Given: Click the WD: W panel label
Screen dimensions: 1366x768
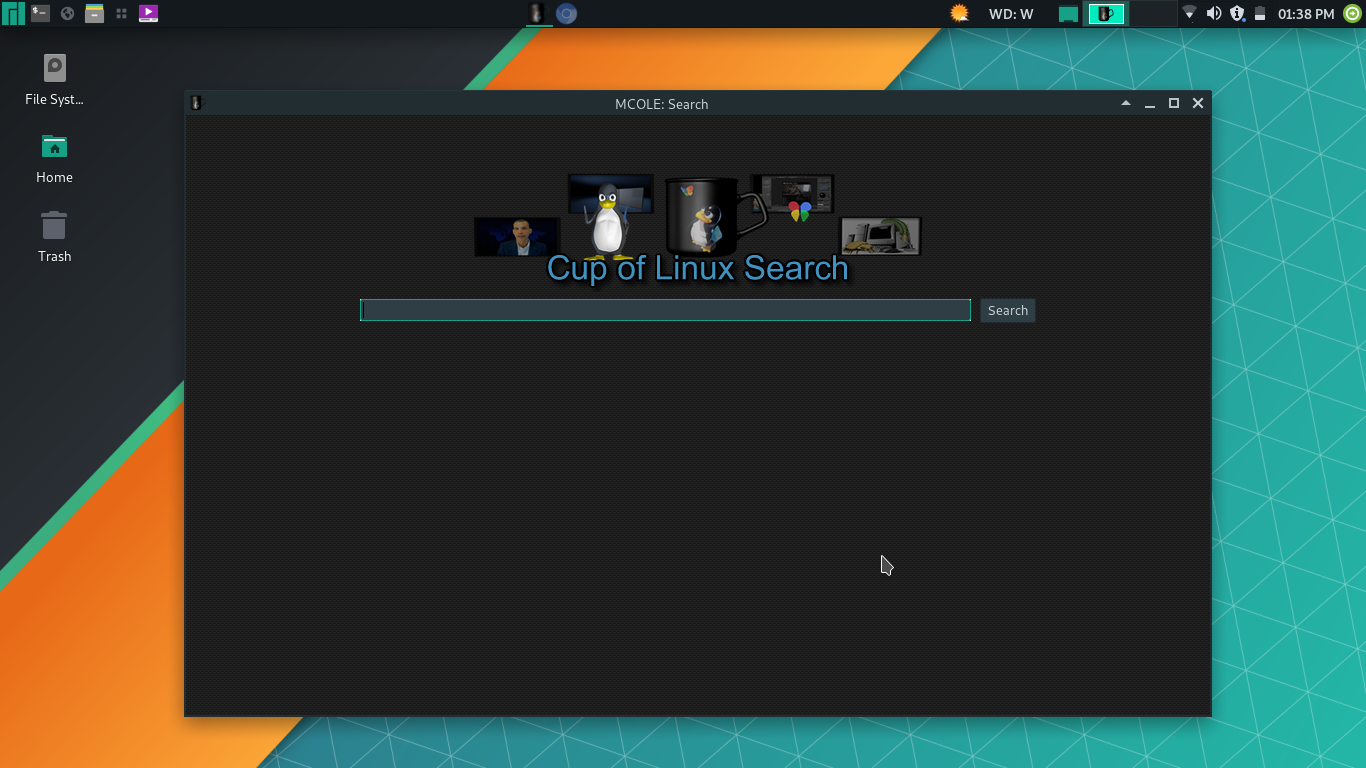Looking at the screenshot, I should click(1010, 14).
